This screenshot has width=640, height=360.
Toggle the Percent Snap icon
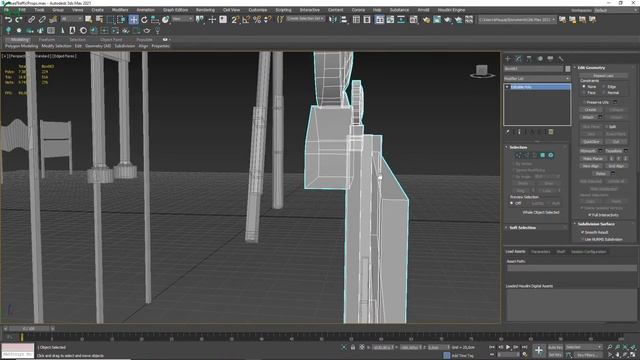tap(257, 19)
